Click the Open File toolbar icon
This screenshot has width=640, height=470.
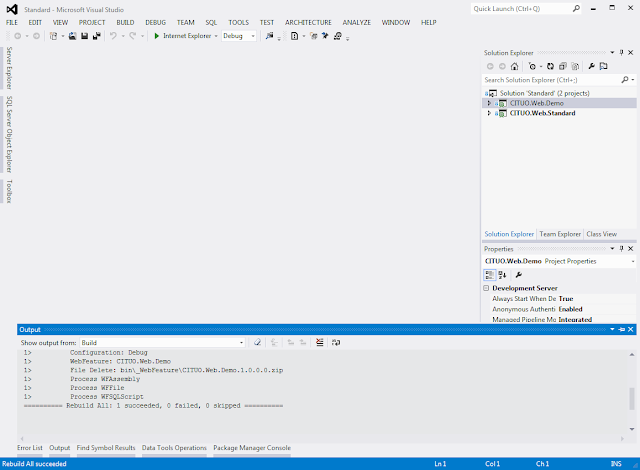click(72, 36)
